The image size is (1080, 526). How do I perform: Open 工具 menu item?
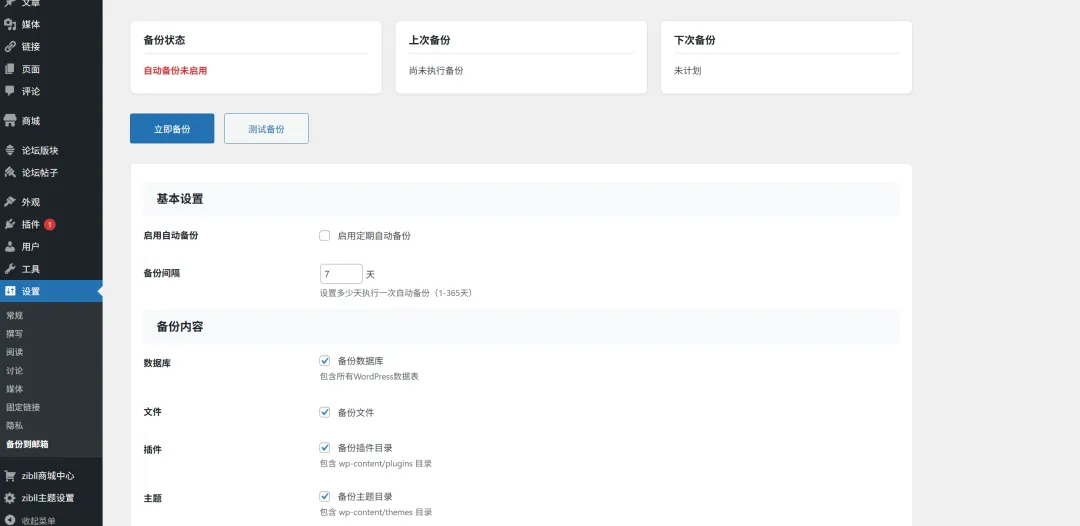[x=51, y=269]
